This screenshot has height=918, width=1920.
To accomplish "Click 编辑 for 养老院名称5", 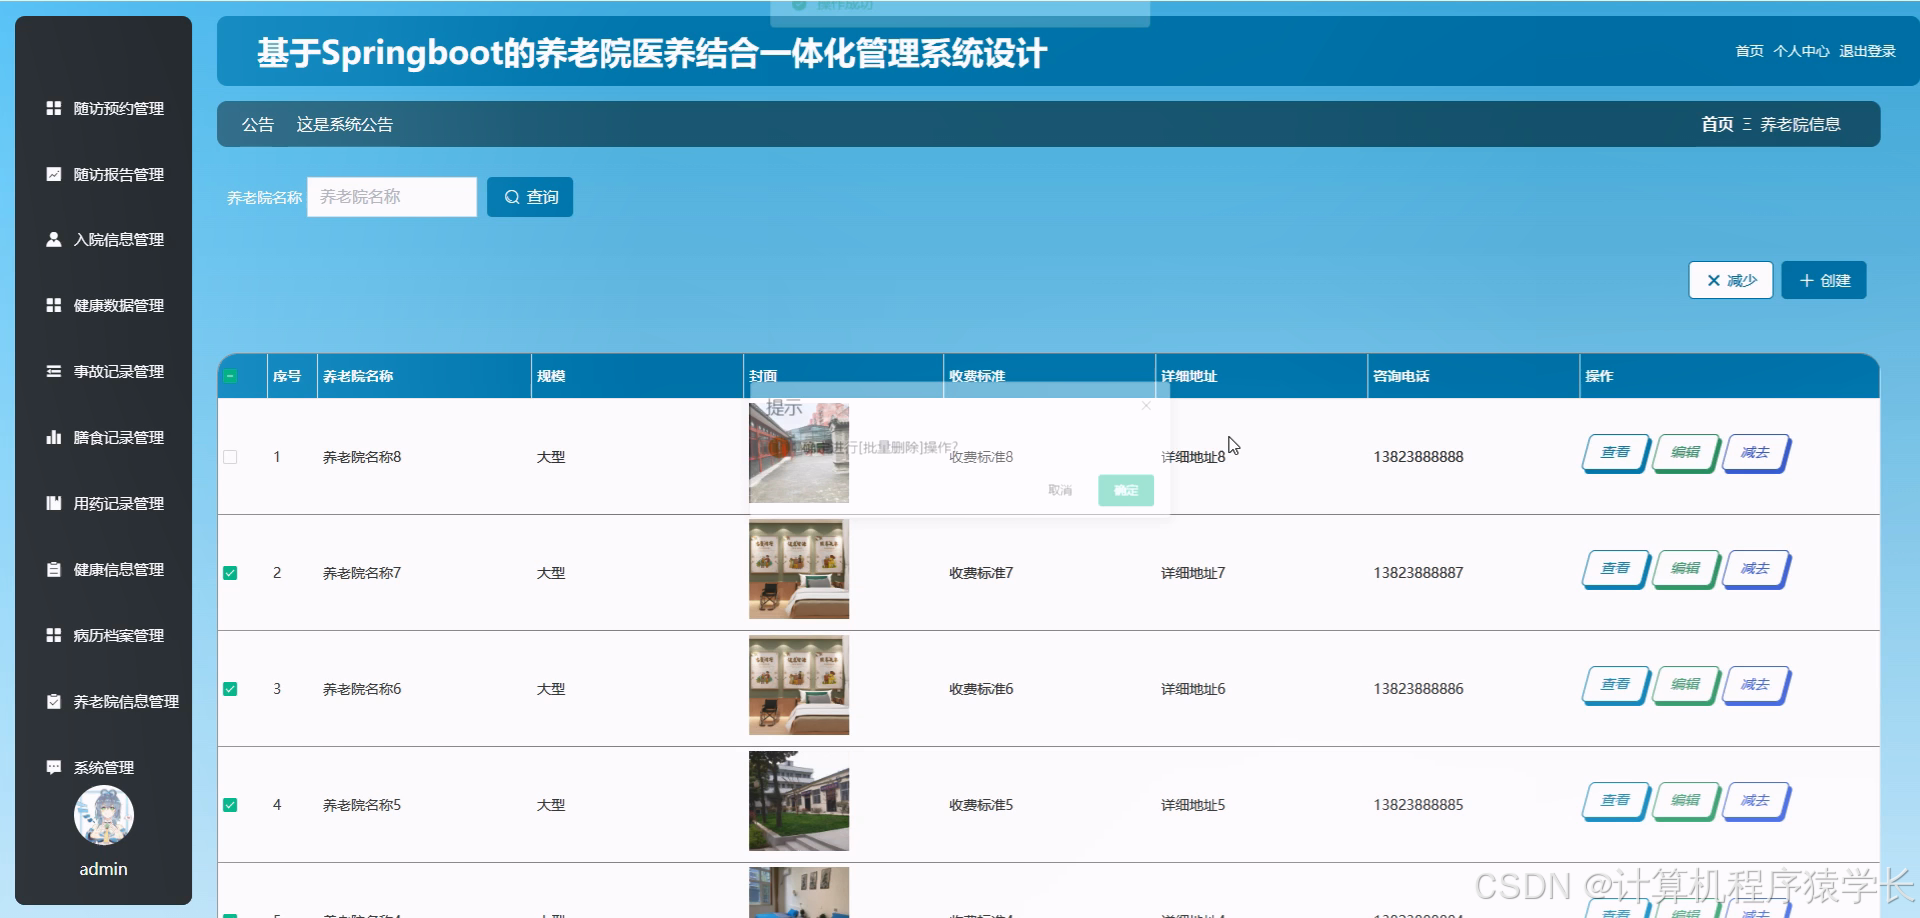I will tap(1685, 801).
